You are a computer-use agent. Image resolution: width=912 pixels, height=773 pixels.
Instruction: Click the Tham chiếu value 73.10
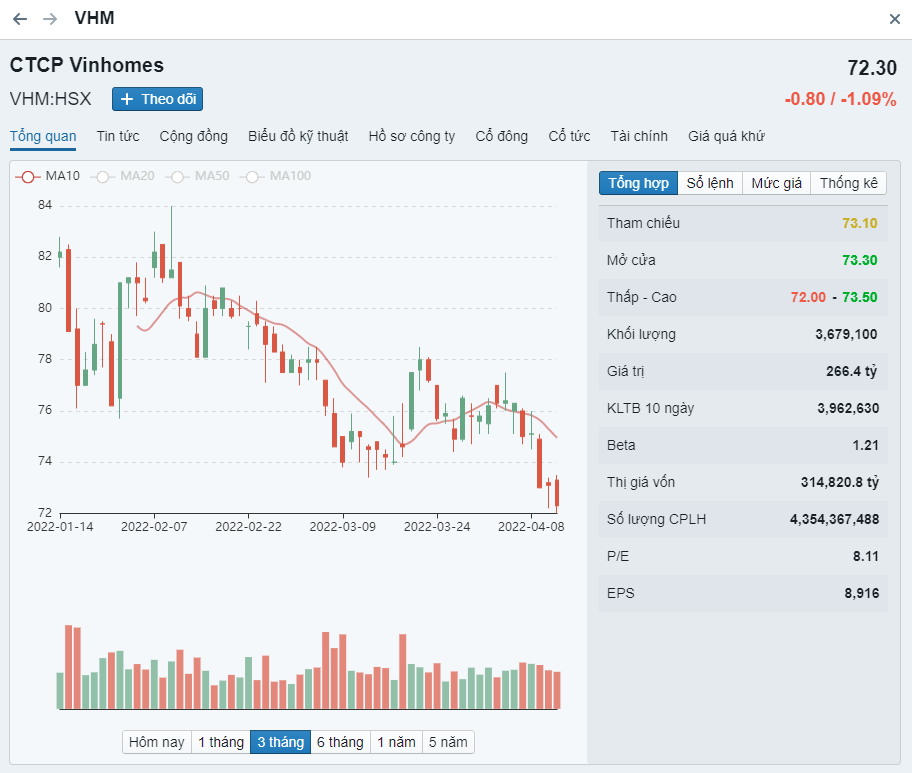(860, 223)
